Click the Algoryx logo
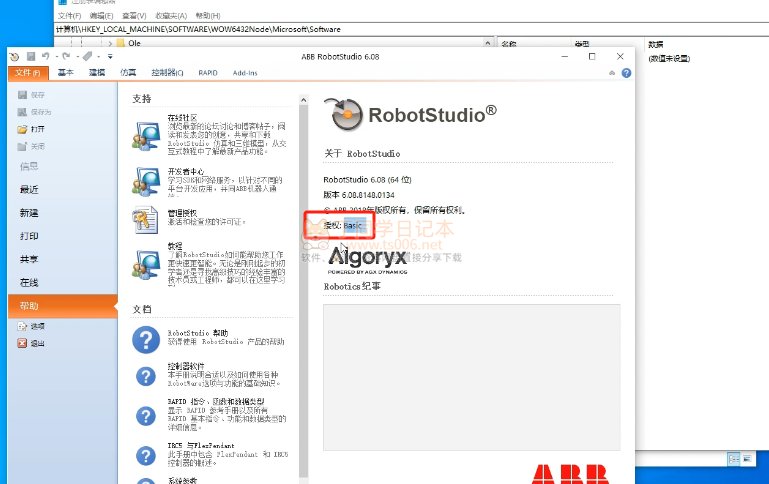 367,260
